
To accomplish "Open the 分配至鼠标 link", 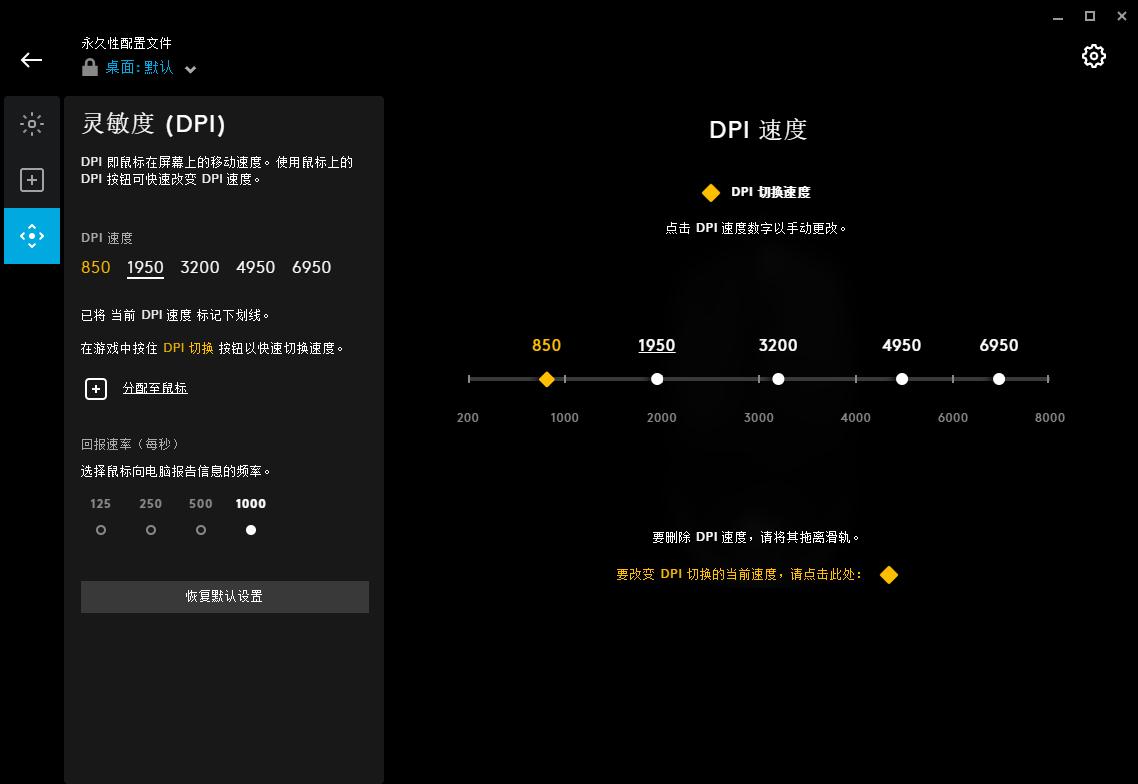I will tap(155, 387).
